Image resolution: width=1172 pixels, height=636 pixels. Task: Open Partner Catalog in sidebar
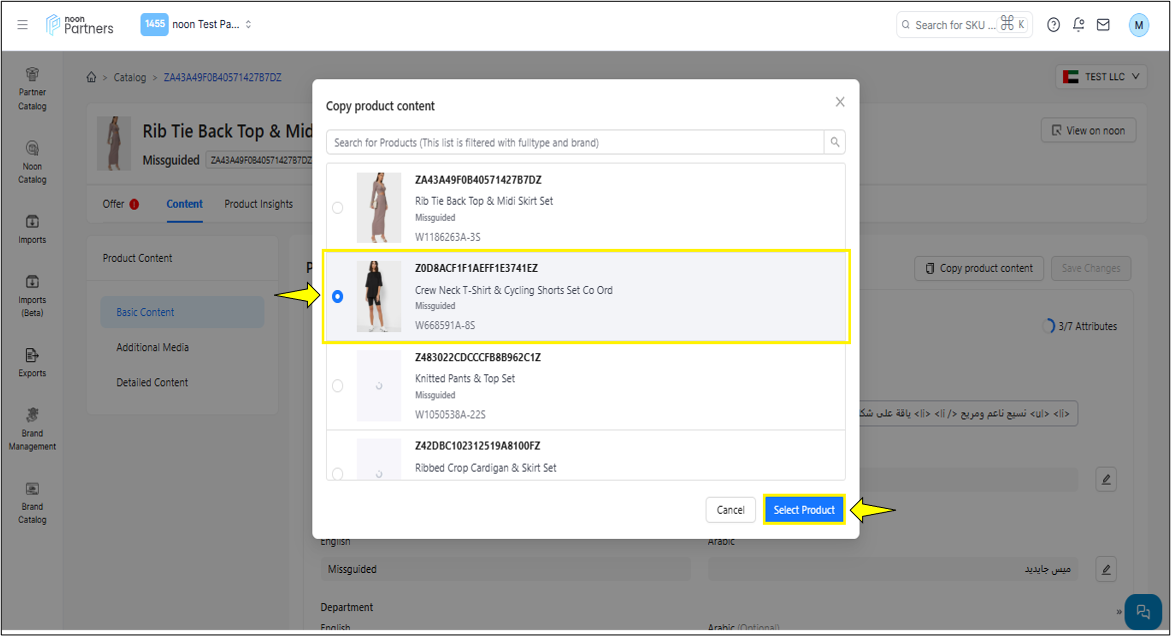tap(32, 87)
